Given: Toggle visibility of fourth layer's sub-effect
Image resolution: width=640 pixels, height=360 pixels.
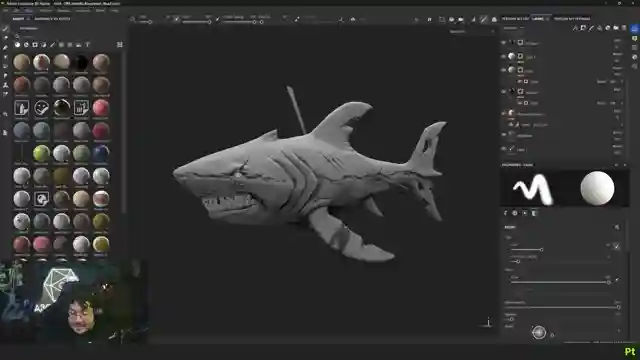Looking at the screenshot, I should point(519,103).
